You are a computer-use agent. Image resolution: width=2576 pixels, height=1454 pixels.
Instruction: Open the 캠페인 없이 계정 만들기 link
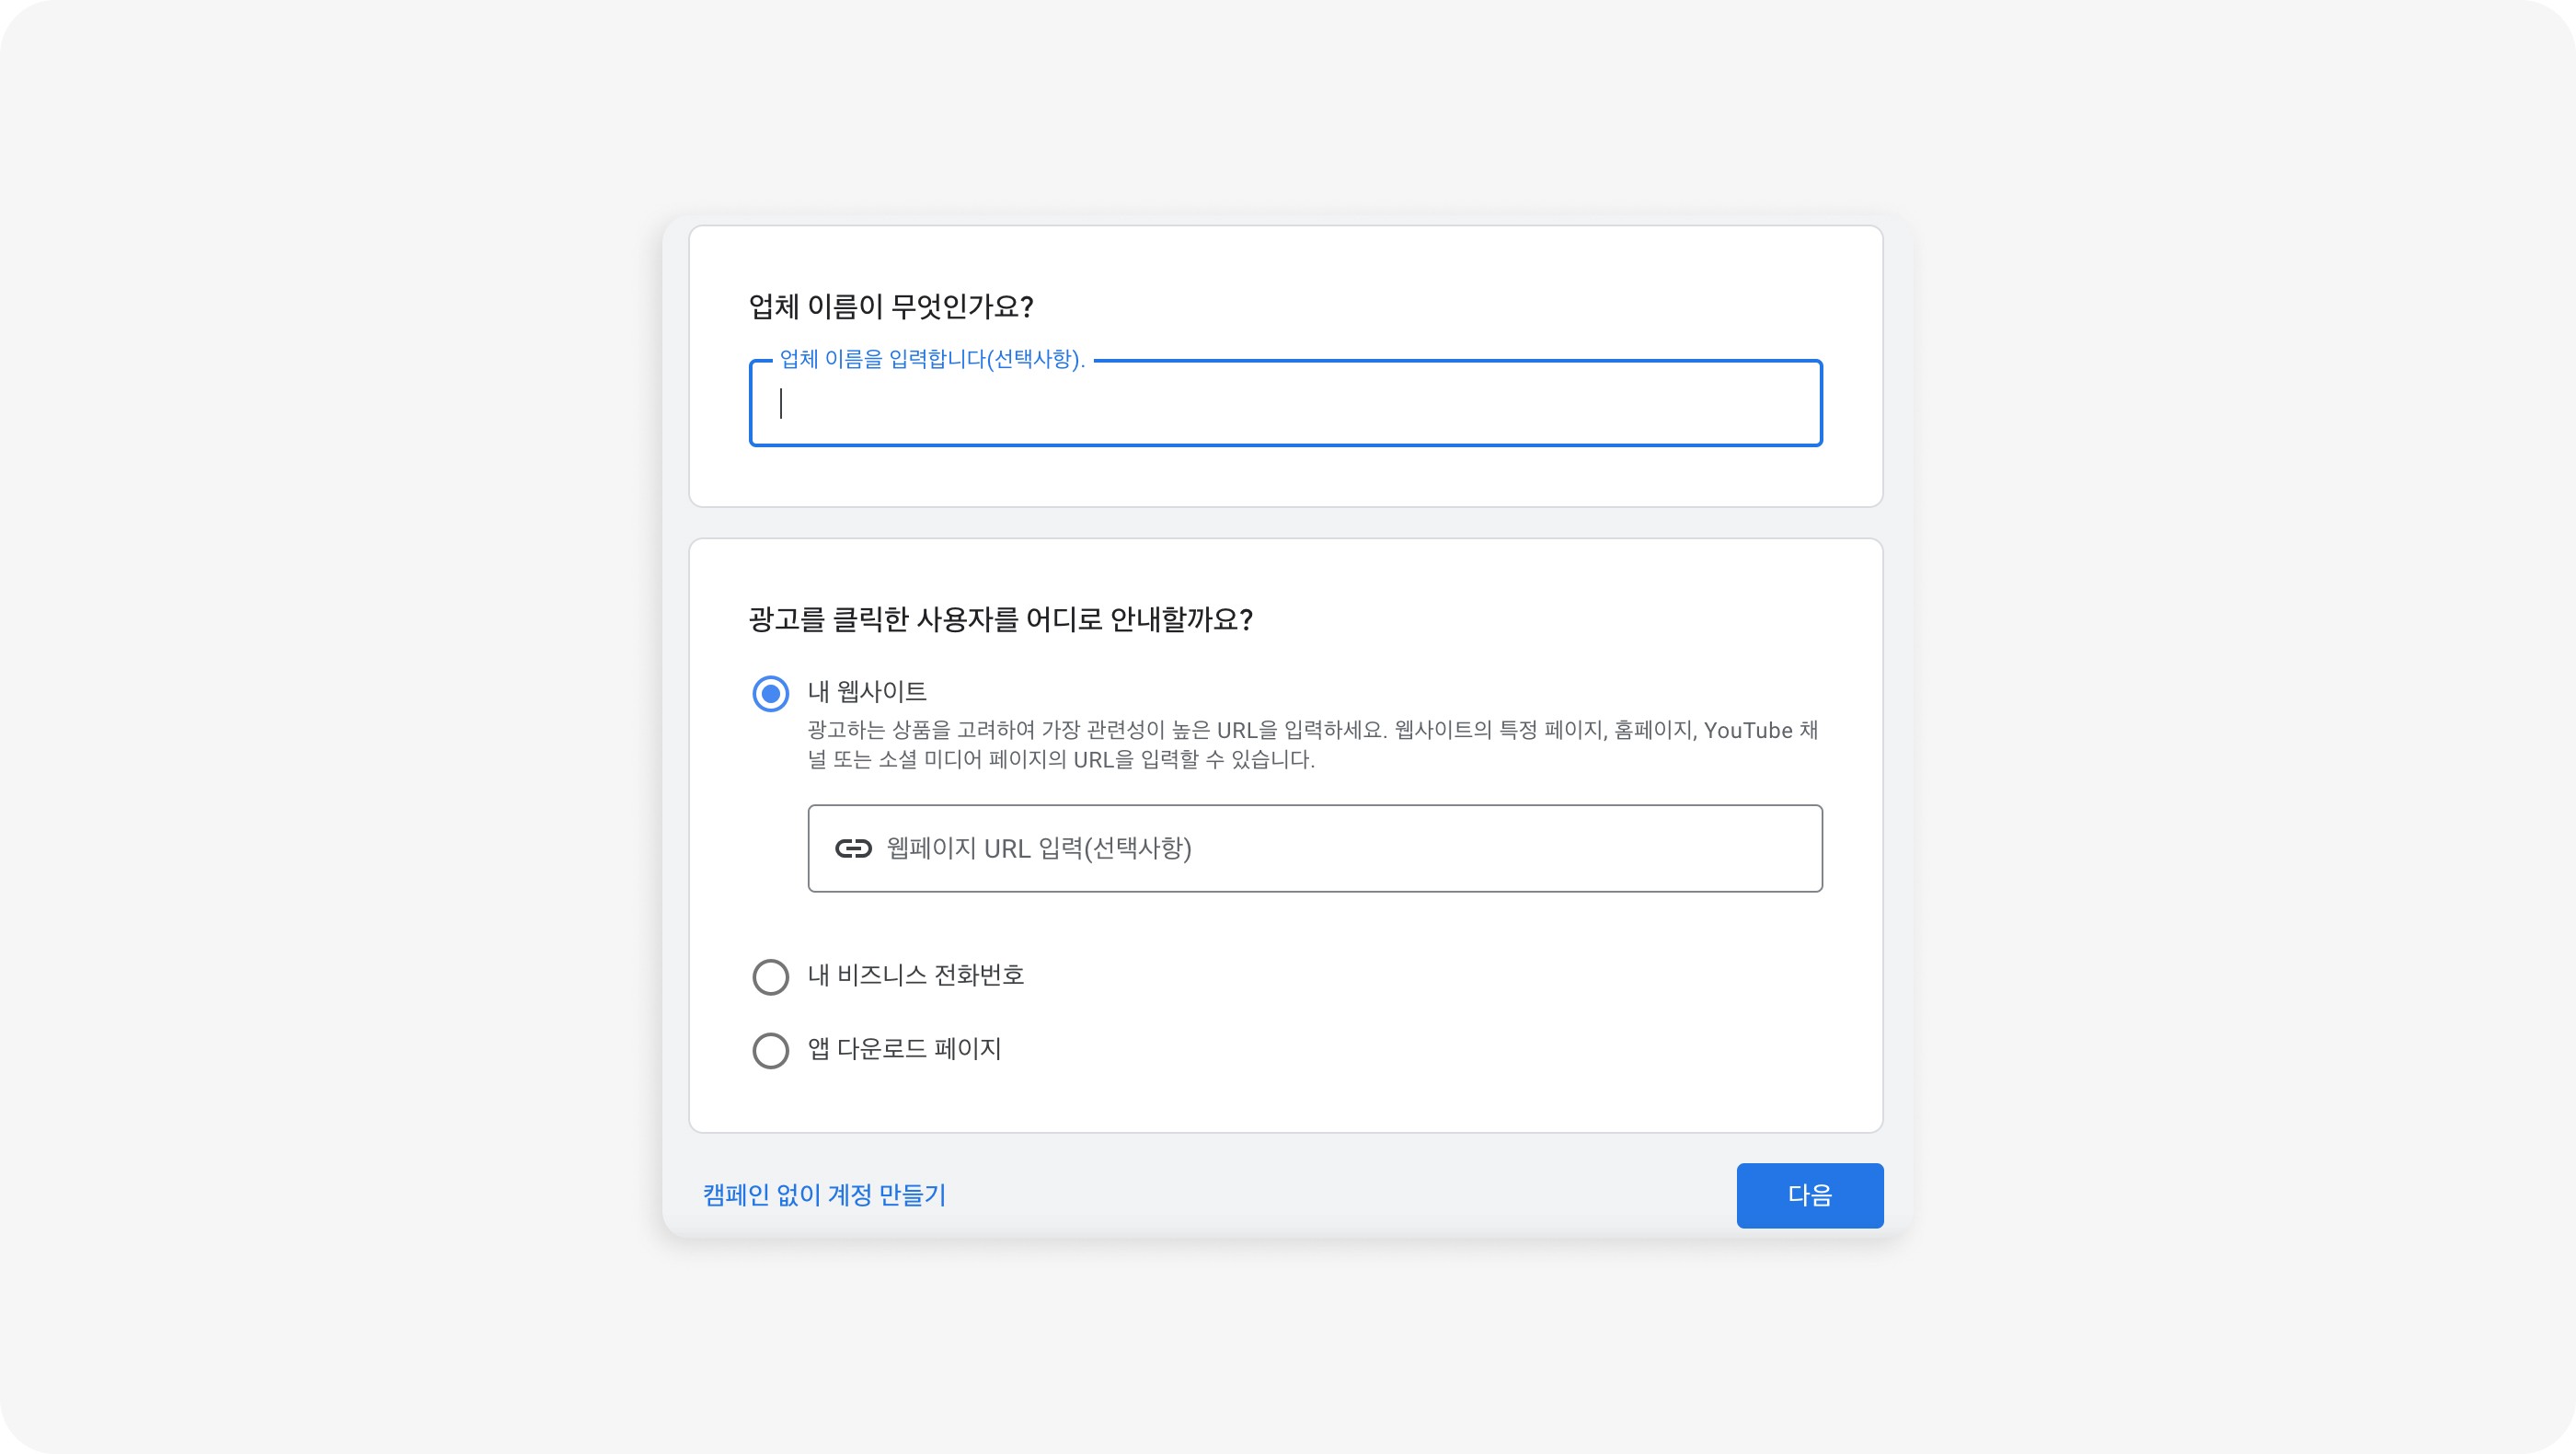tap(824, 1195)
